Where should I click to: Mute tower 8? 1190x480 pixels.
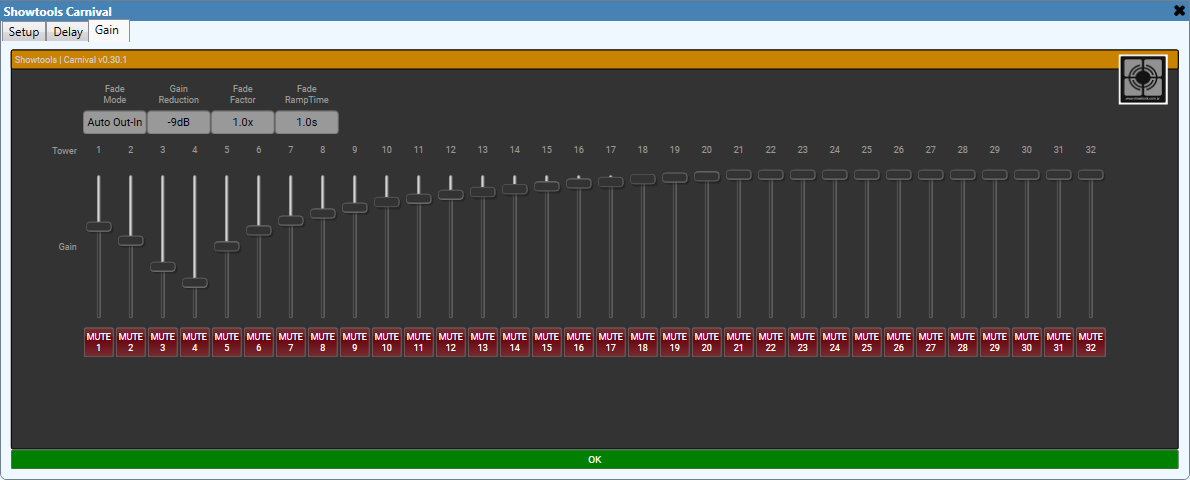click(323, 342)
